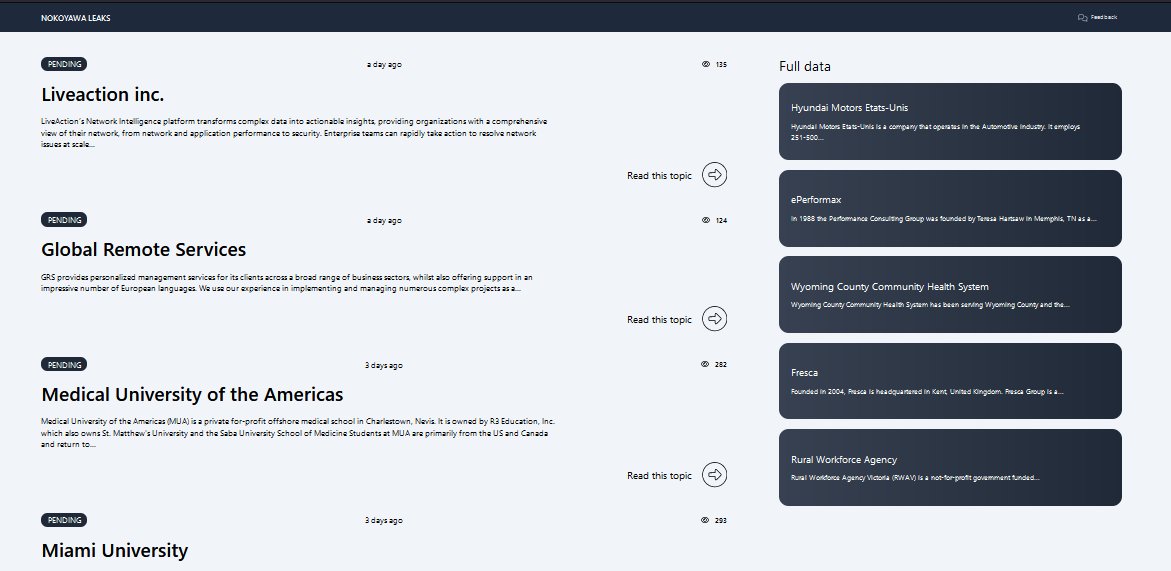Click the view count 293
The height and width of the screenshot is (571, 1171).
point(721,520)
